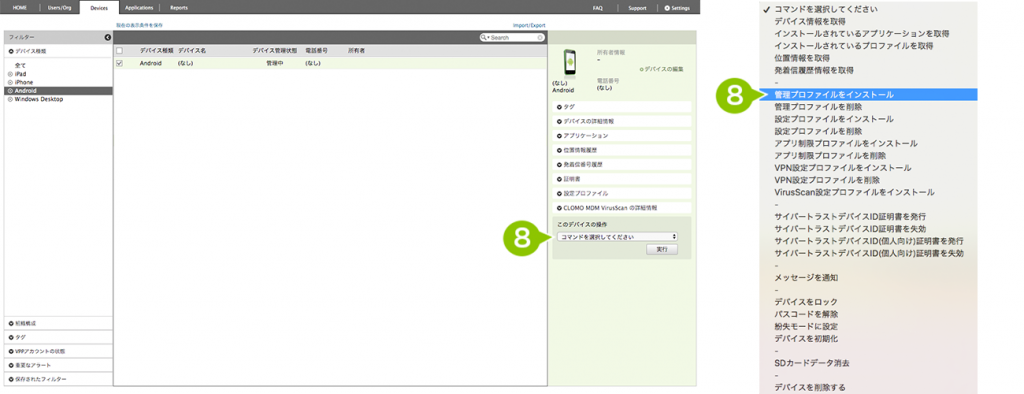This screenshot has height=394, width=1024.
Task: Expand the 証明書 section
Action: pyautogui.click(x=622, y=178)
